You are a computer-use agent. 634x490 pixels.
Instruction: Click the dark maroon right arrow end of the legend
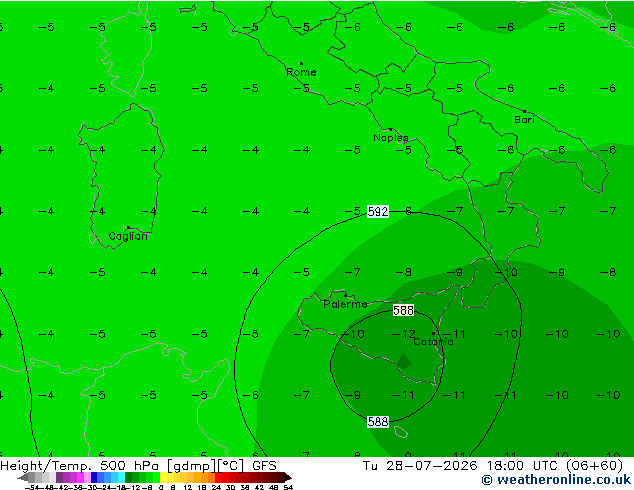point(287,477)
